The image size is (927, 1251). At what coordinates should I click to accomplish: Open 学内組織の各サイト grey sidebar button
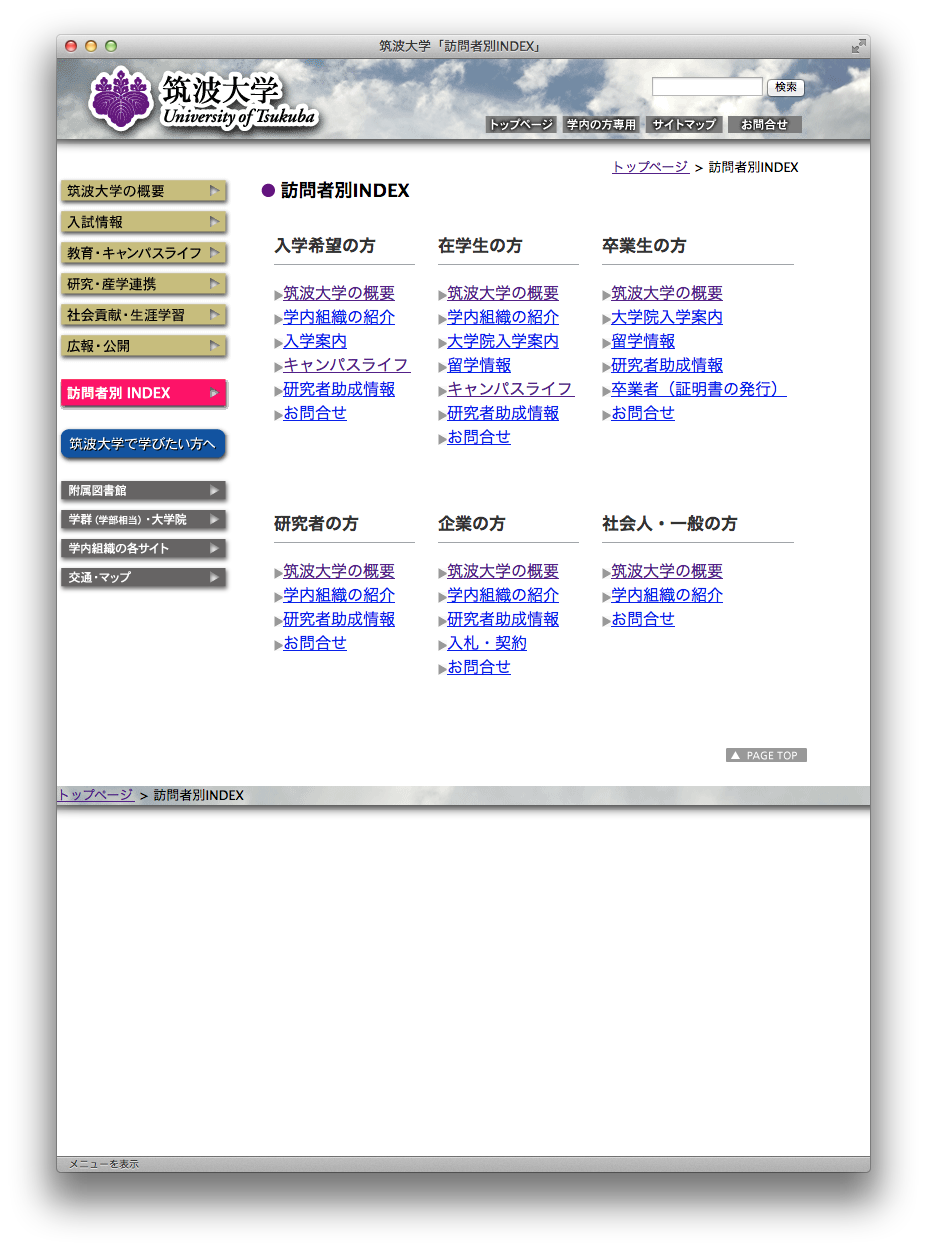(143, 549)
